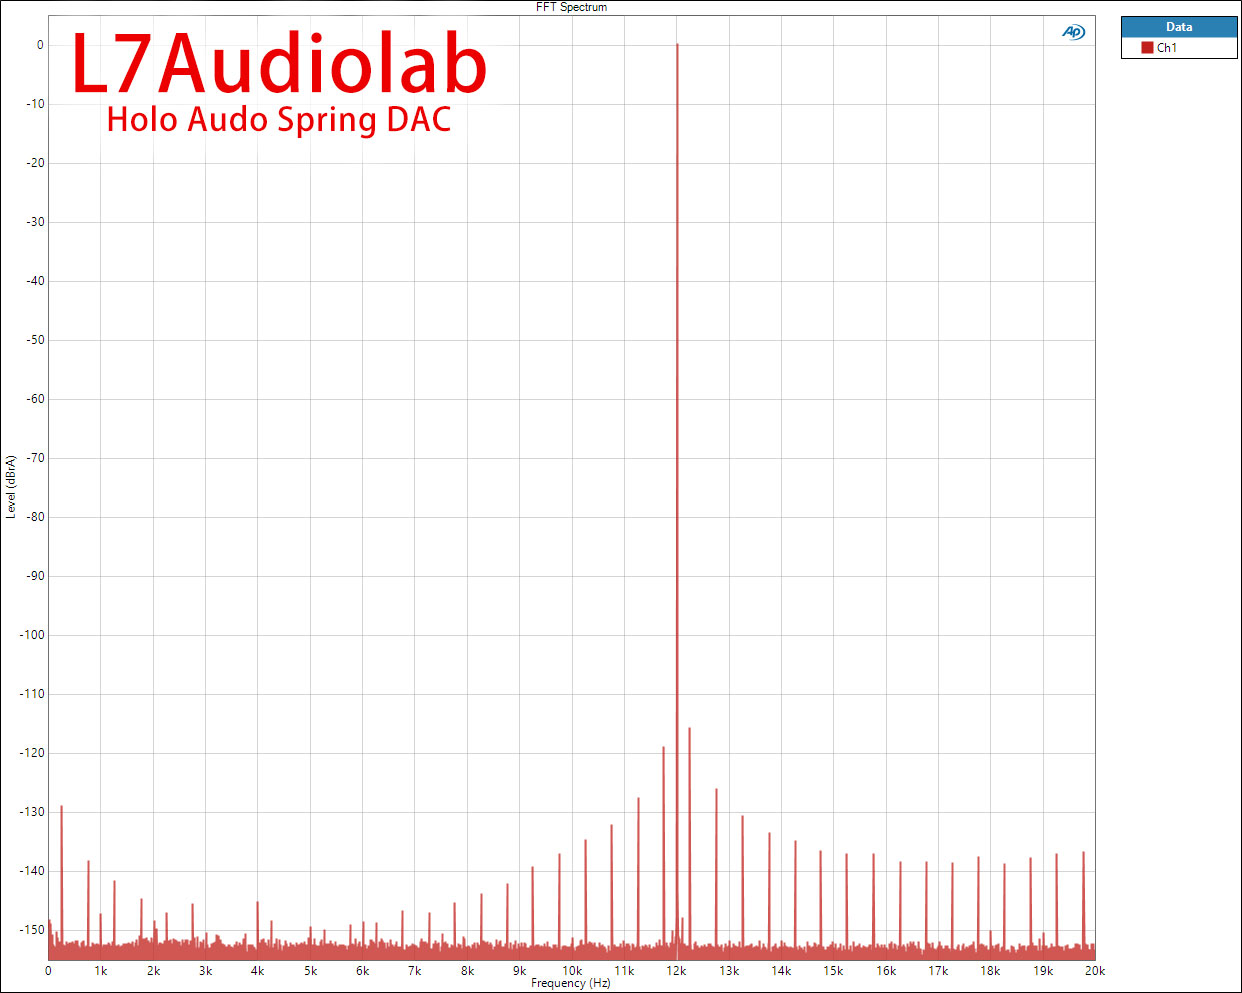Click the 9k frequency axis label
The height and width of the screenshot is (993, 1242).
click(x=519, y=971)
